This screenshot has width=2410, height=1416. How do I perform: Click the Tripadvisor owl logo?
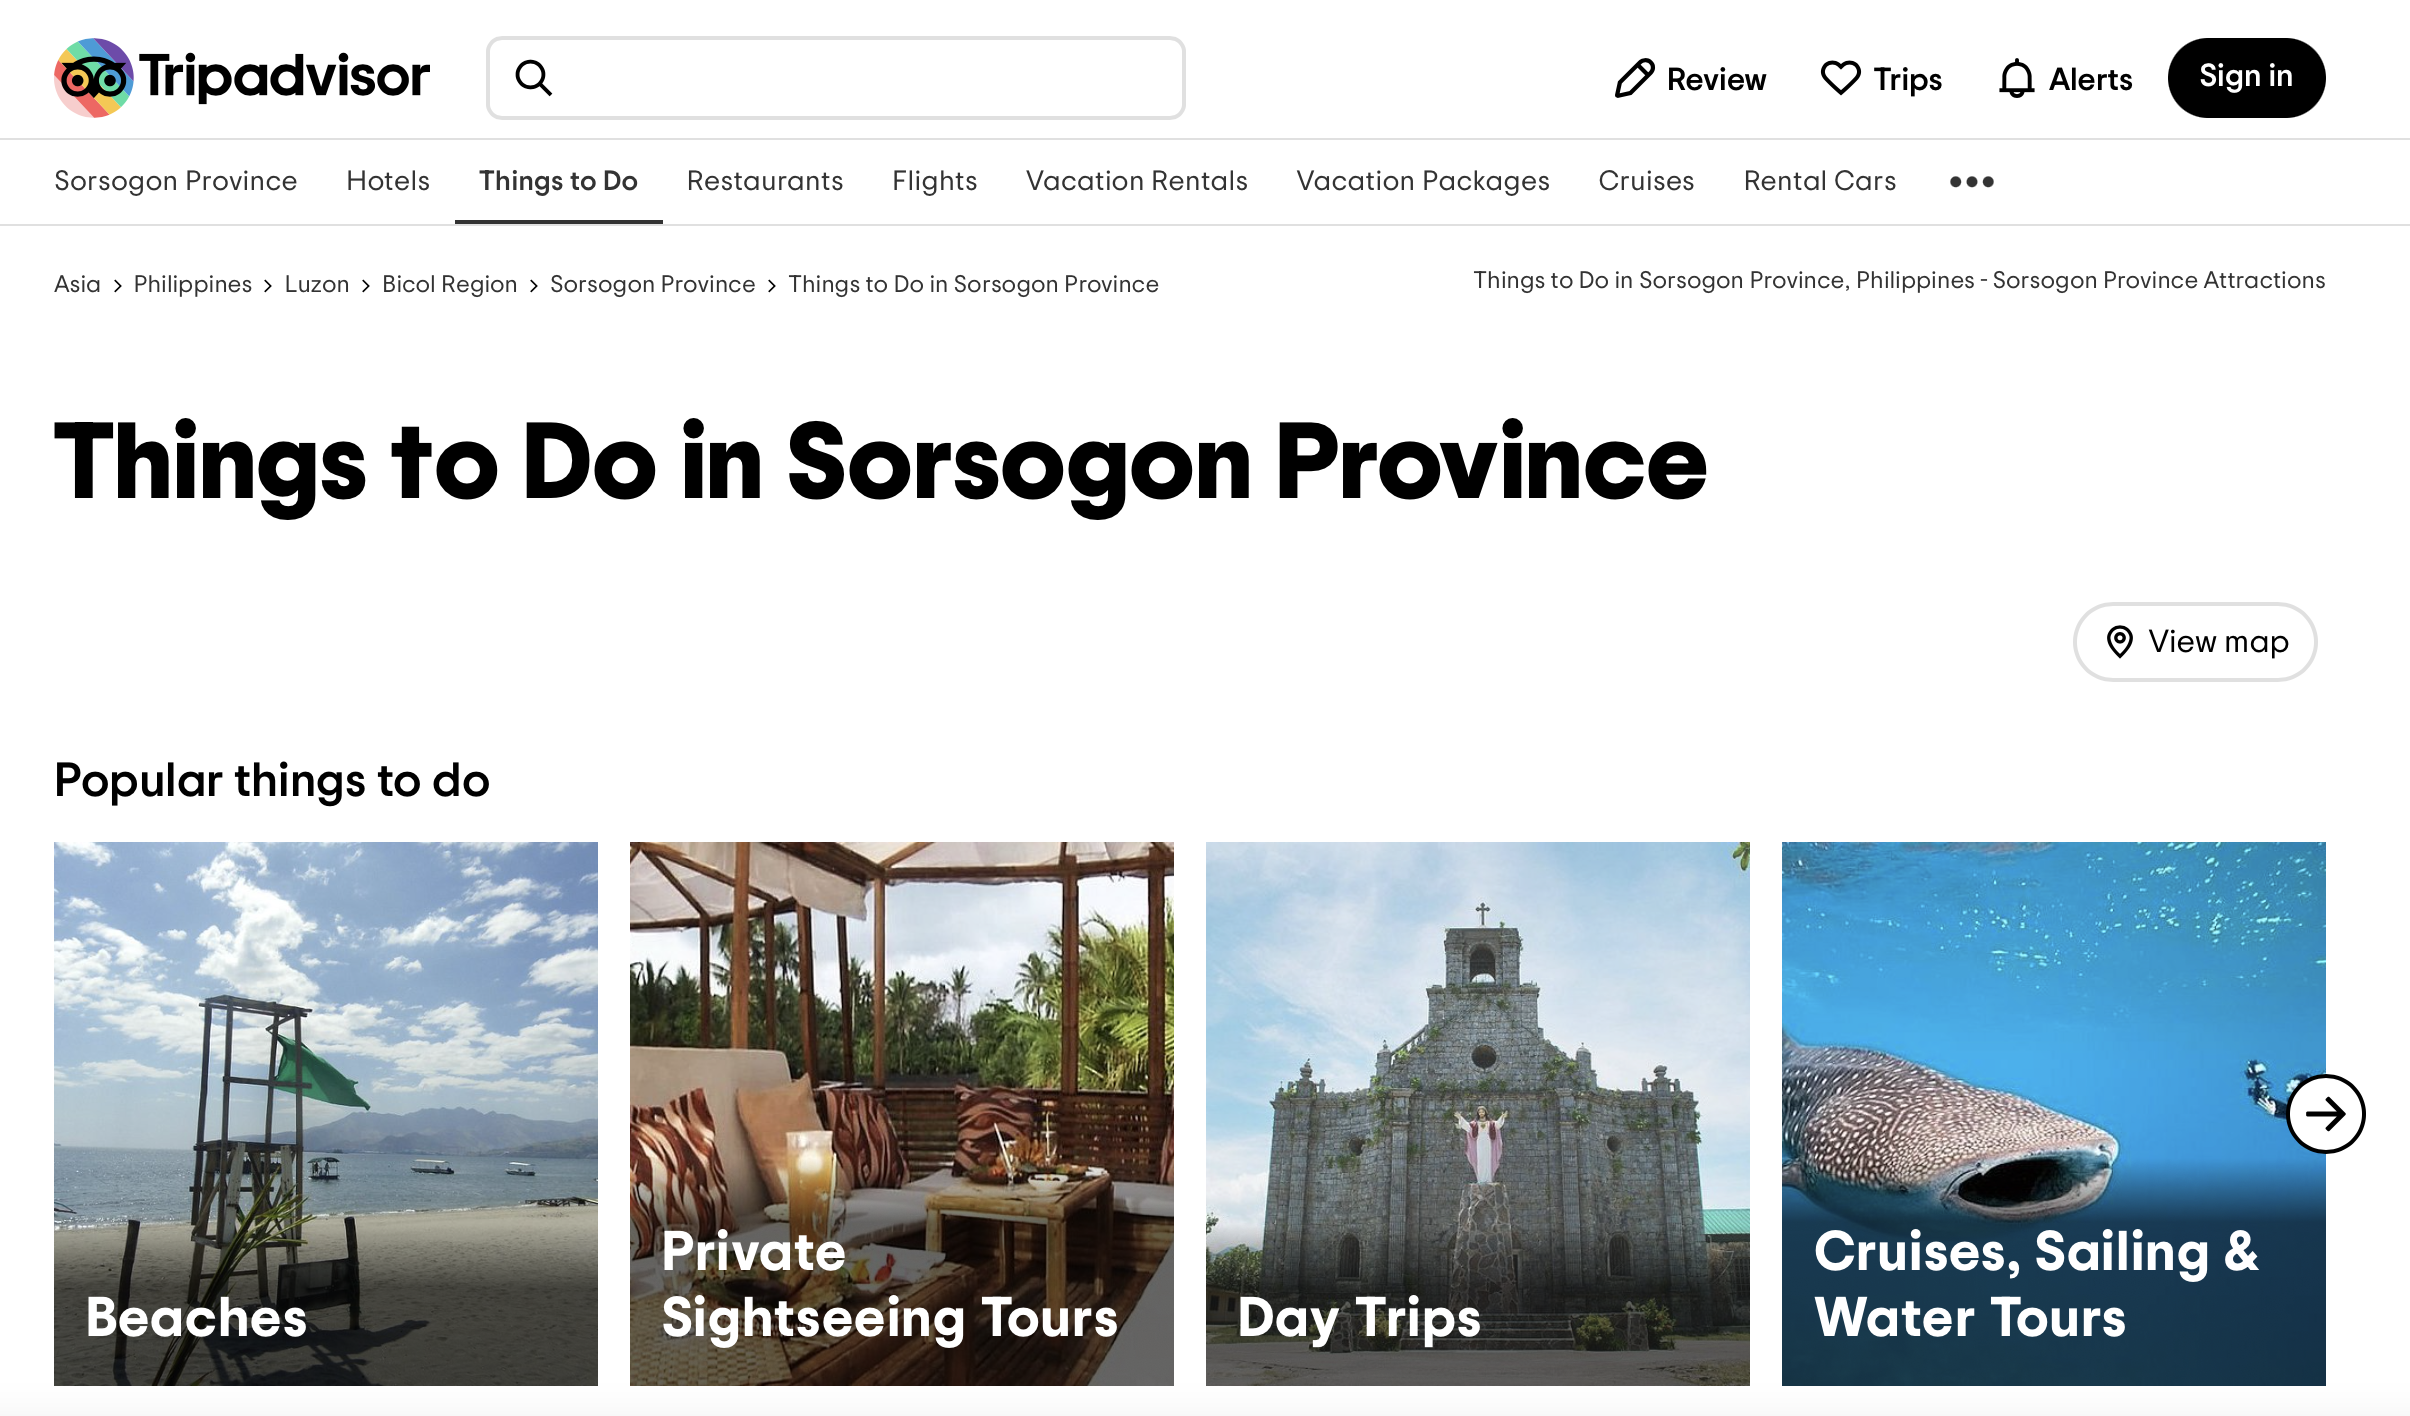click(94, 78)
